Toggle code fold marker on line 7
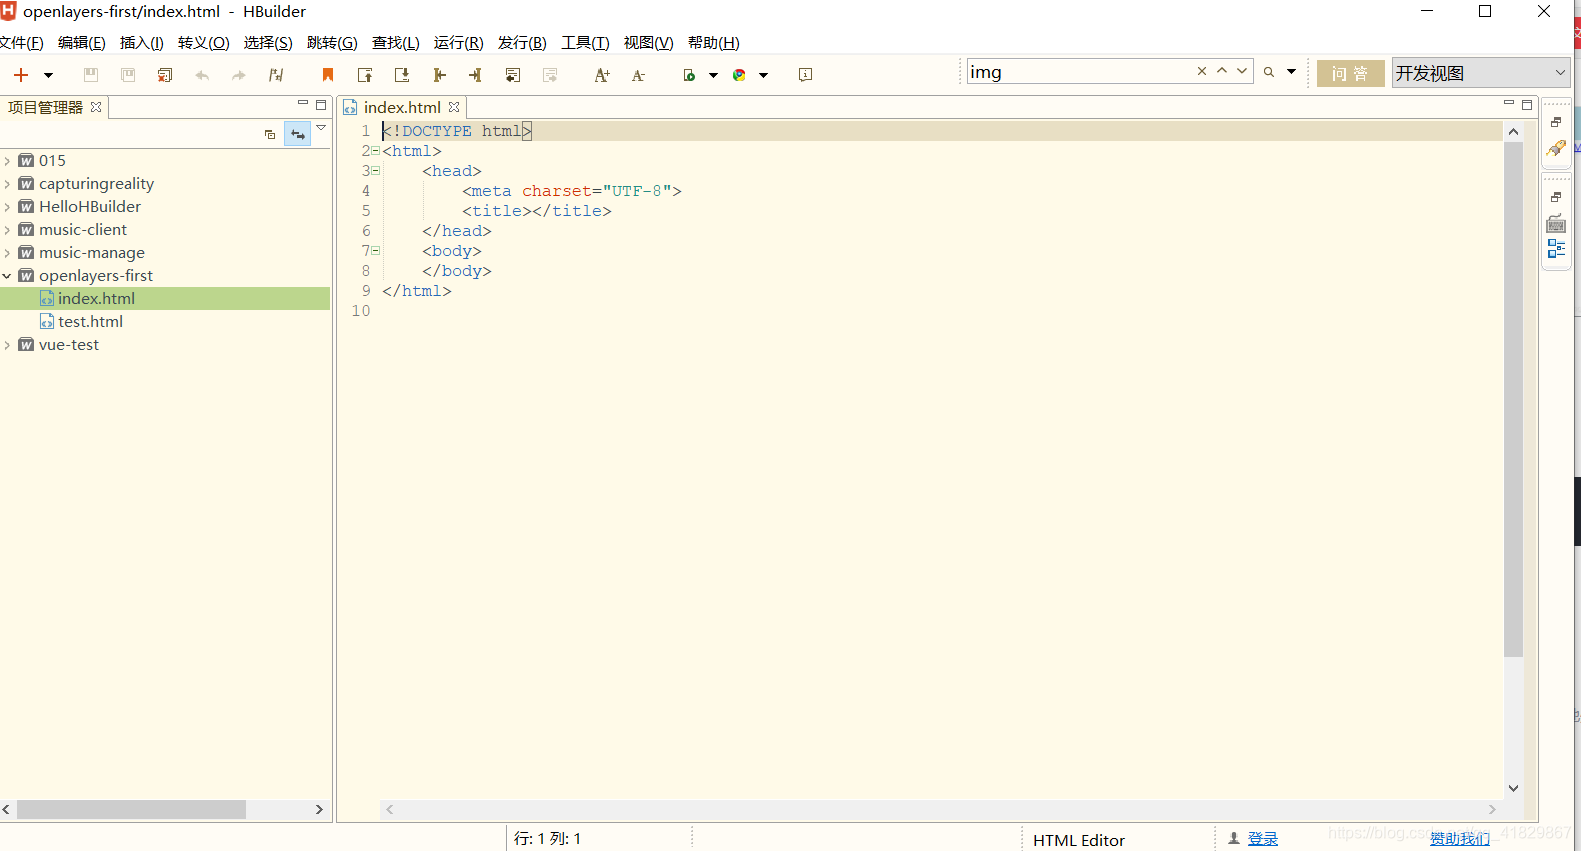 pos(376,251)
